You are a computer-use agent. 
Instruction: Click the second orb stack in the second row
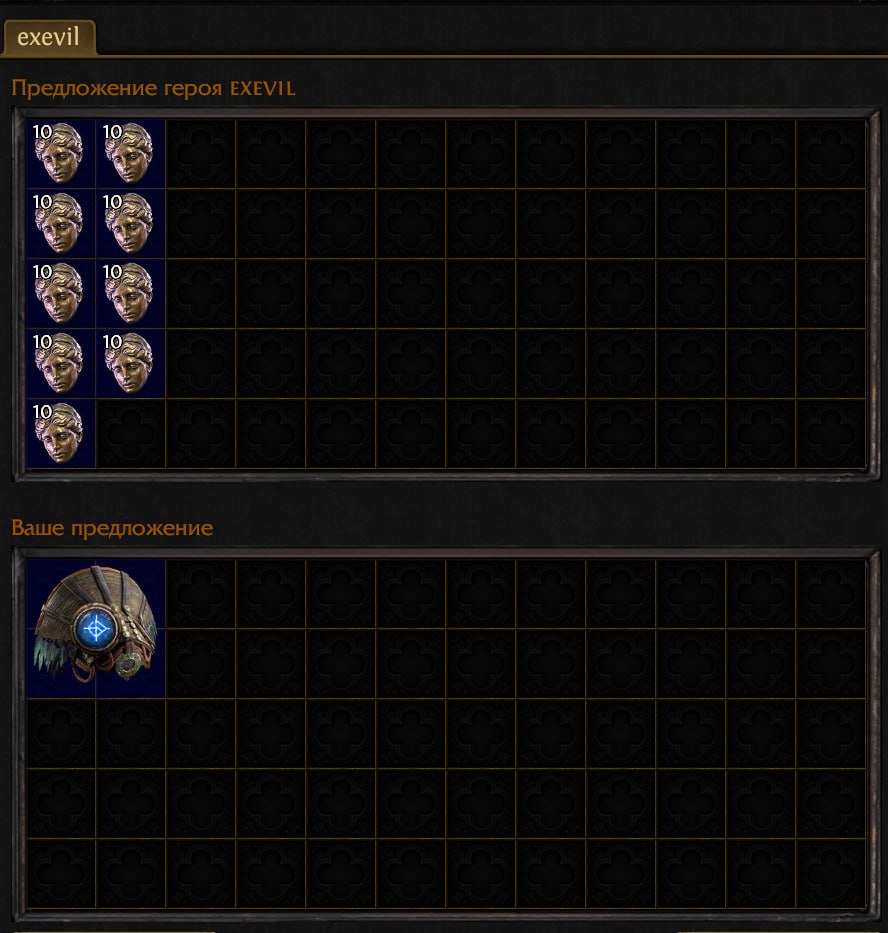[130, 224]
